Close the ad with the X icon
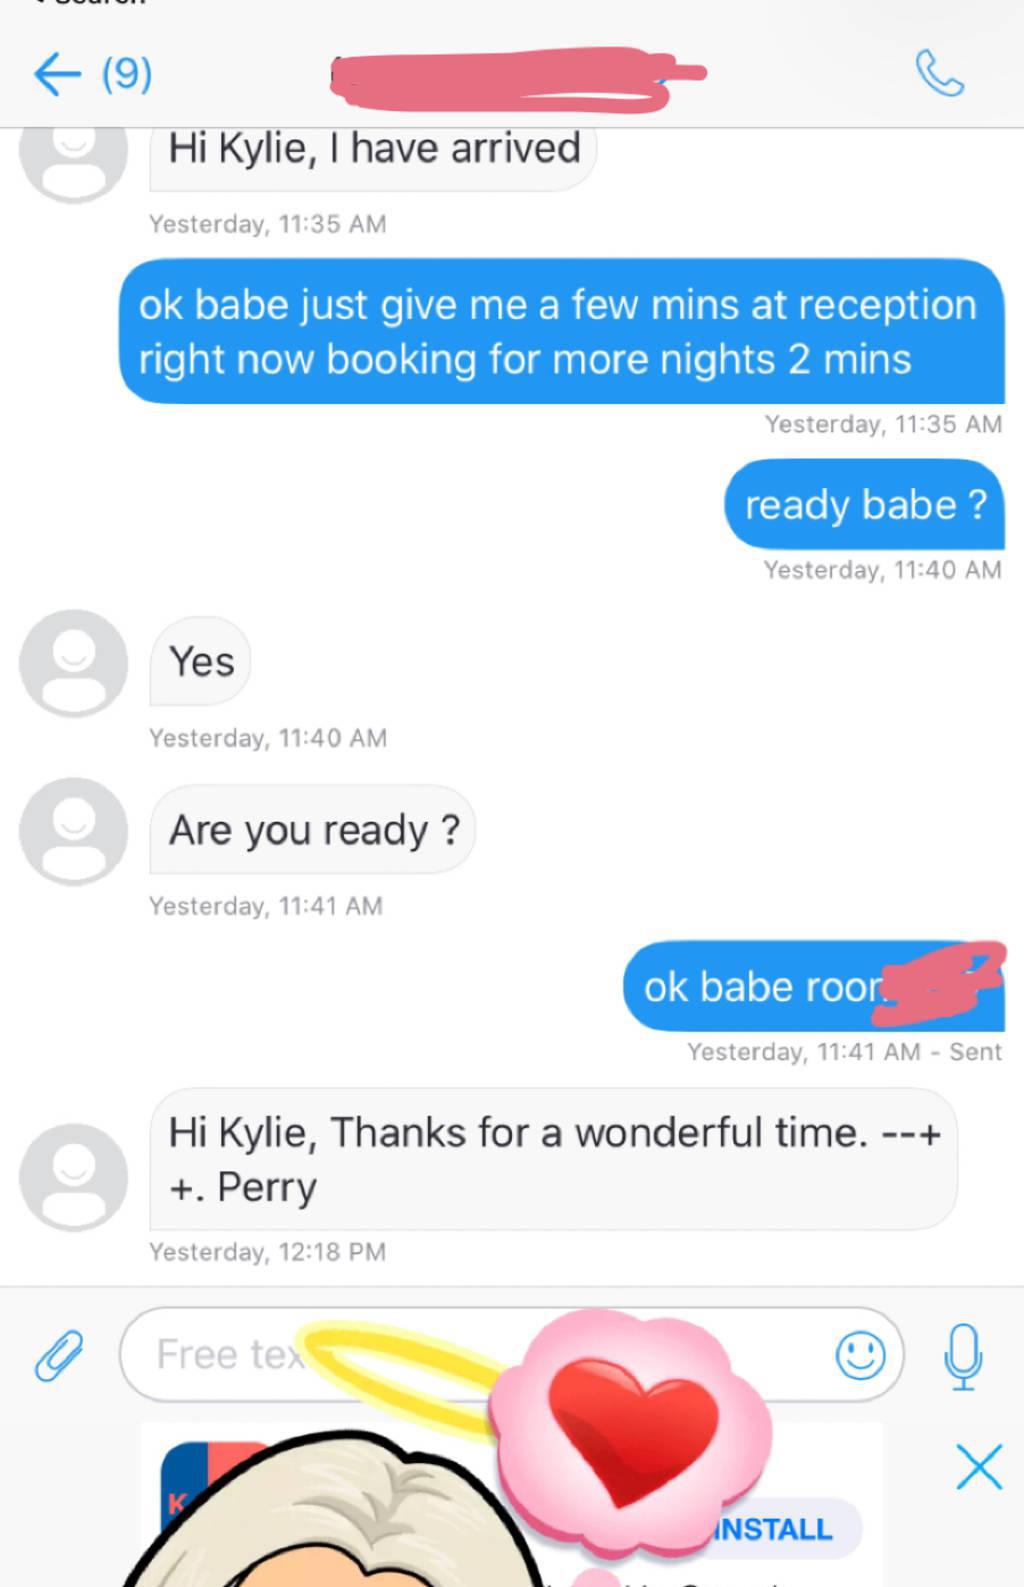The image size is (1024, 1587). click(x=978, y=1467)
